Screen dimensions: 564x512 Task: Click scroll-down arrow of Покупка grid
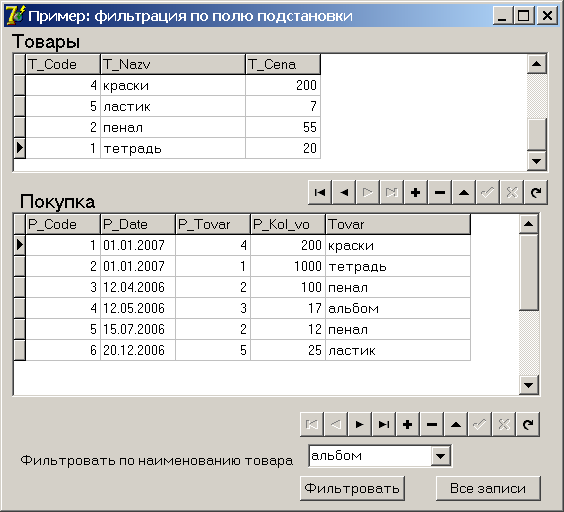[529, 385]
